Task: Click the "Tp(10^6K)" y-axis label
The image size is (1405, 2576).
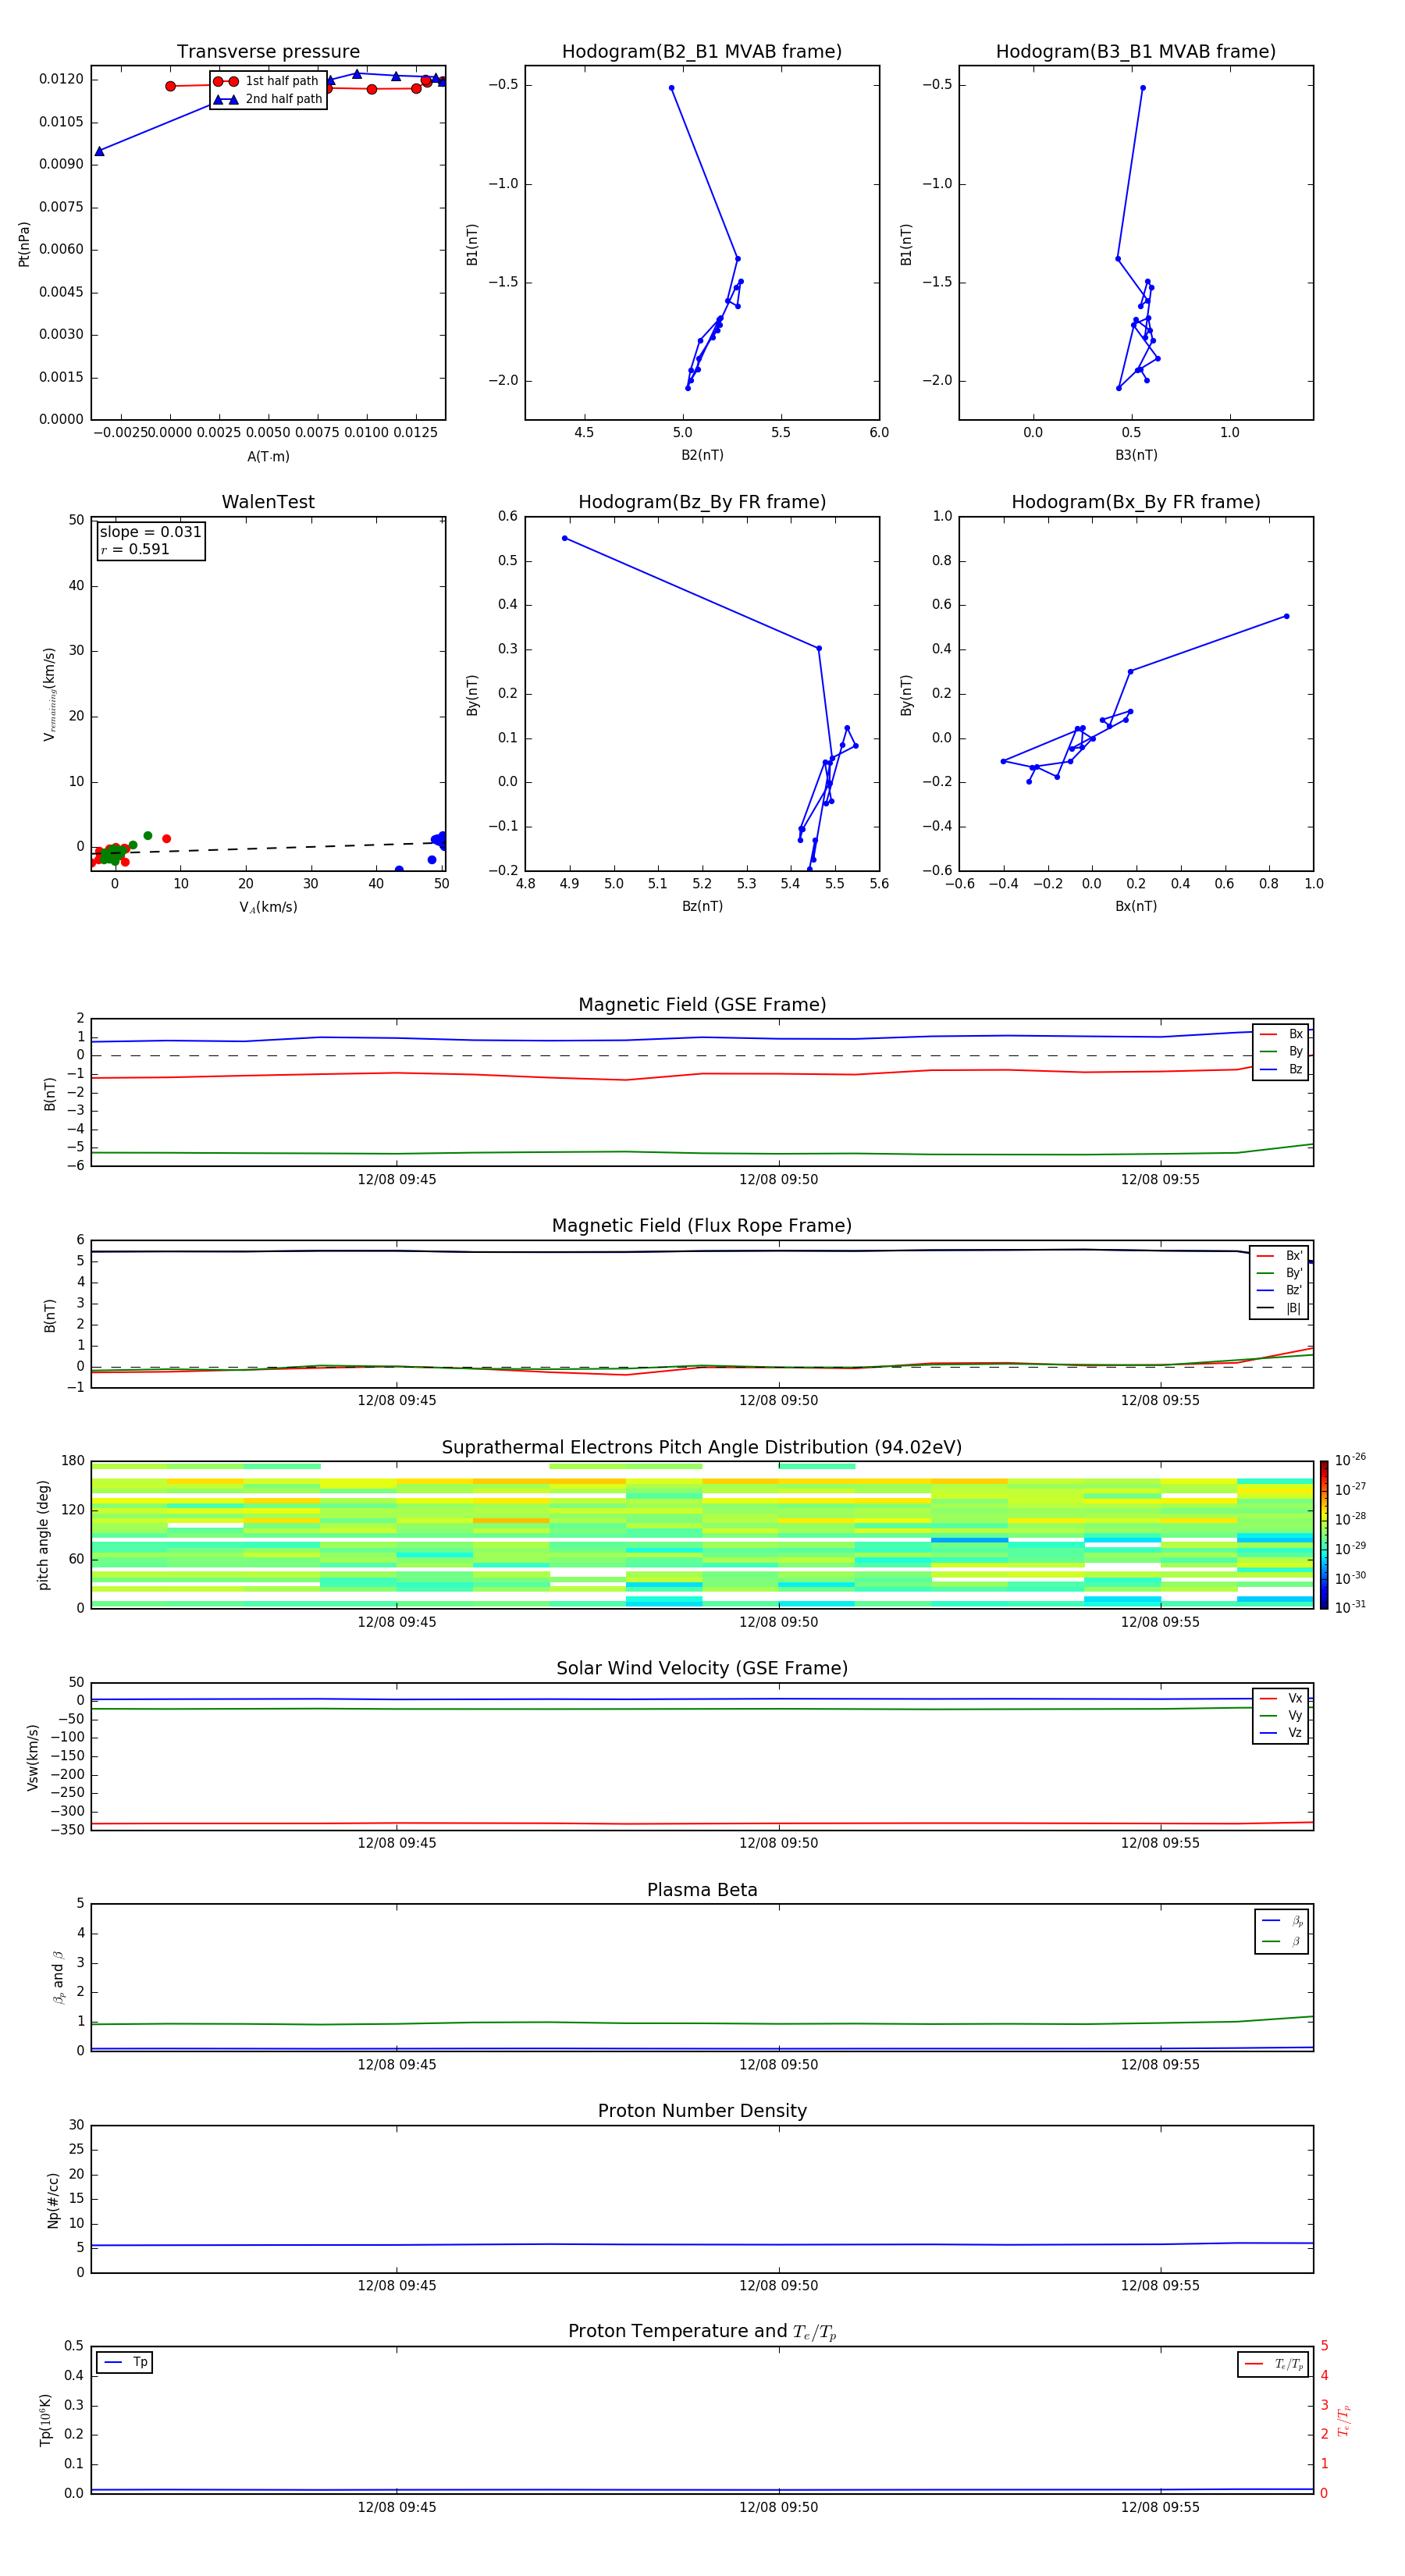Action: (x=45, y=2420)
